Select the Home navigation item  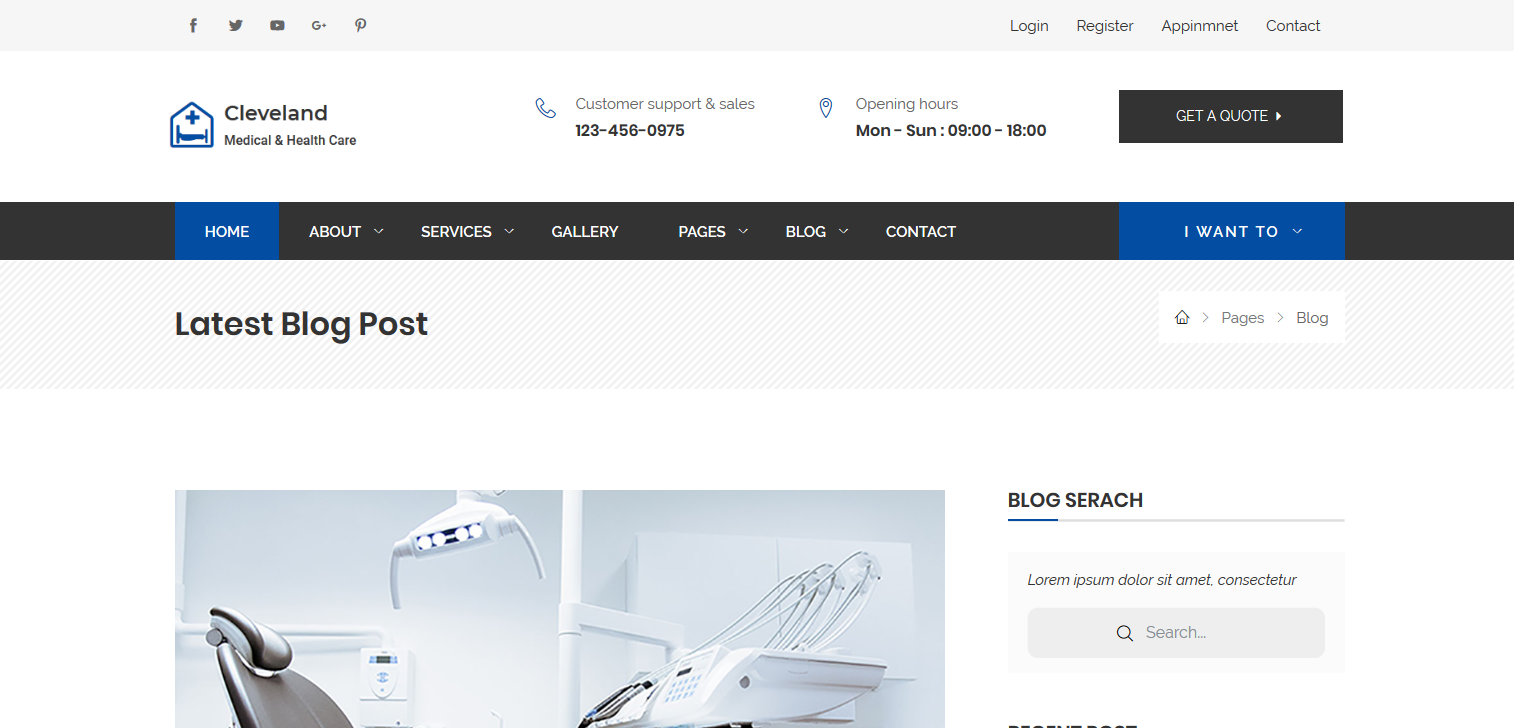click(227, 231)
